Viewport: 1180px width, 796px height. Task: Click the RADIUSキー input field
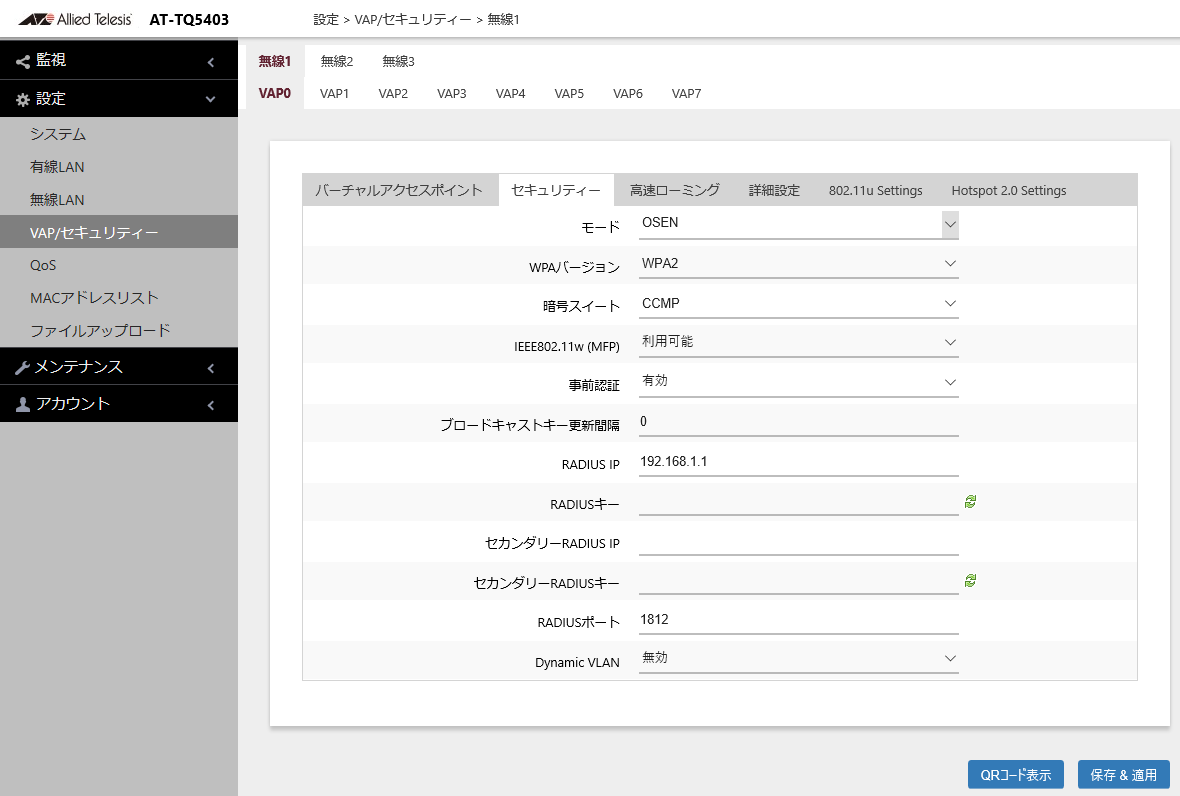coord(798,503)
